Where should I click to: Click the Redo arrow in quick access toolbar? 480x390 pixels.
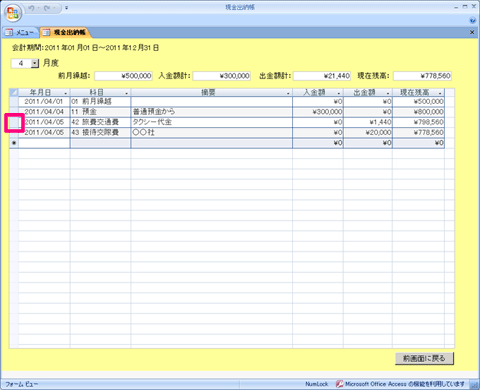47,8
